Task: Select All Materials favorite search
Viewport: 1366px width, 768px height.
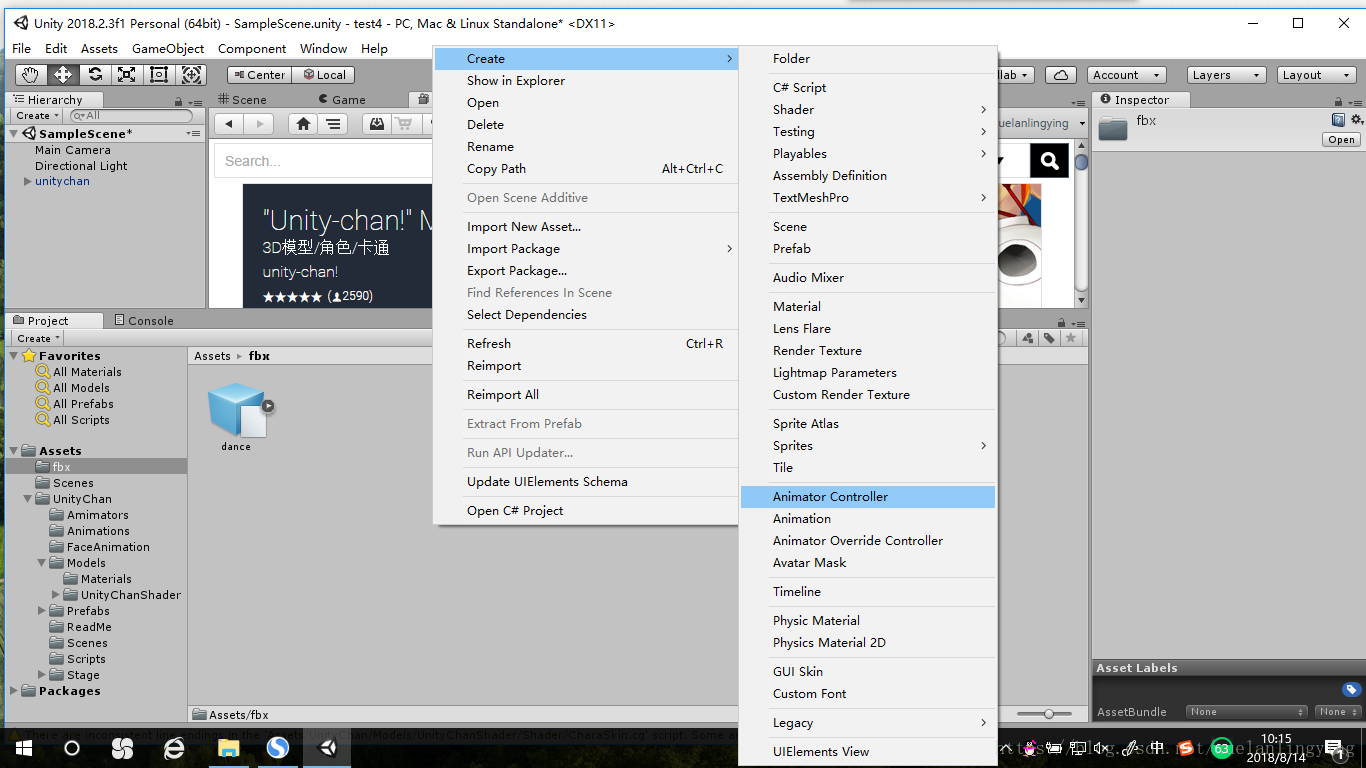Action: pos(87,371)
